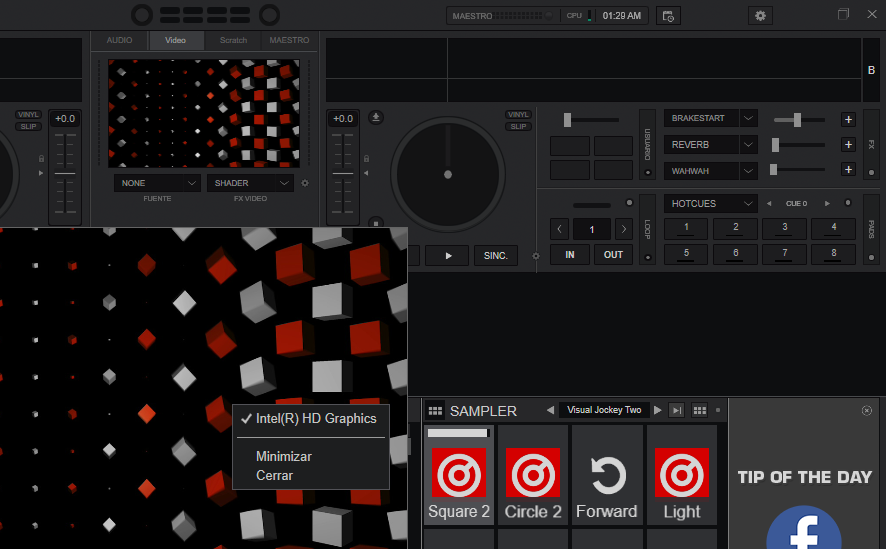Toggle the dot on the USUARIO panel strip
886x549 pixels.
648,172
